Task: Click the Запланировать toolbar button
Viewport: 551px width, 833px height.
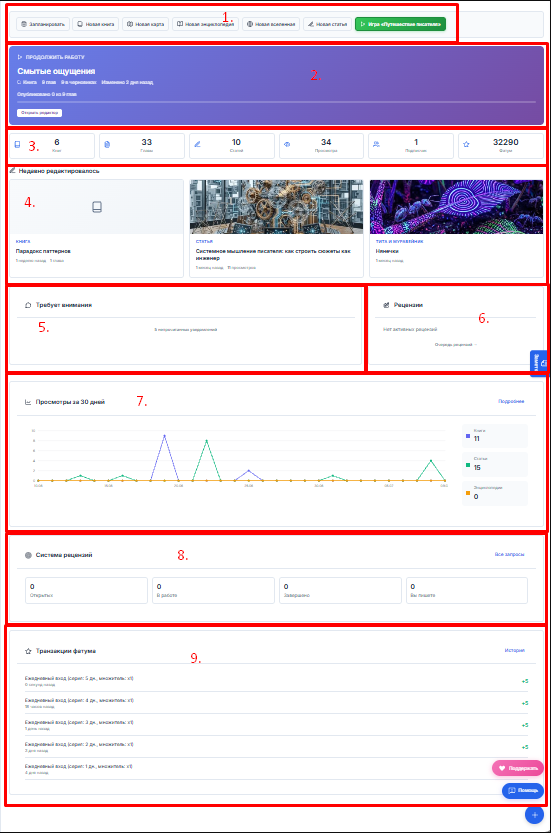Action: click(x=43, y=24)
